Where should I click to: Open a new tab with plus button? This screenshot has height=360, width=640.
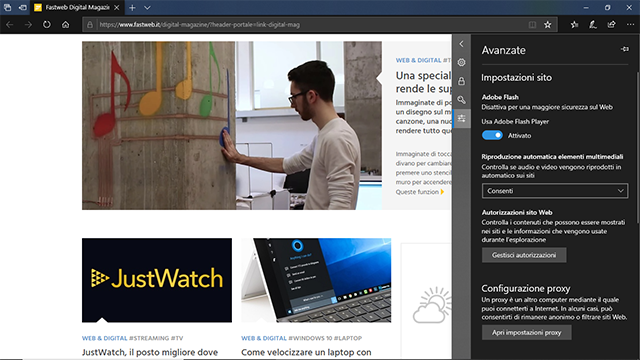(132, 8)
